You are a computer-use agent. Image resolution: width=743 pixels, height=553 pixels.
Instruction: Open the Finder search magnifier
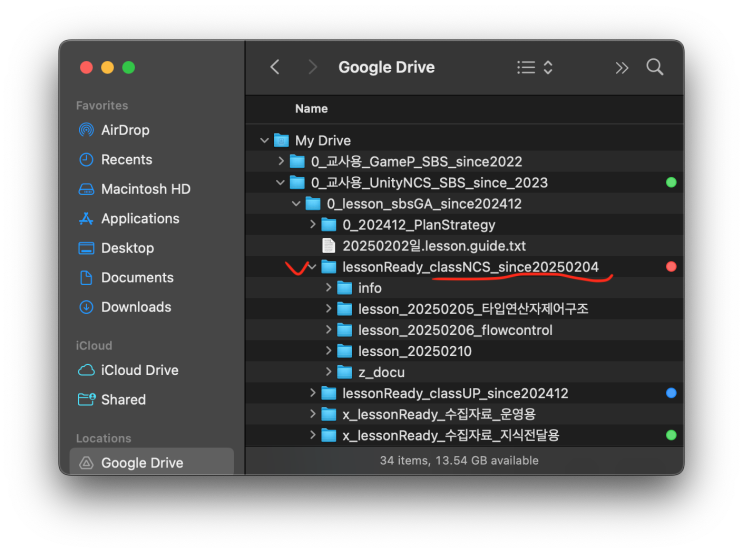tap(655, 67)
